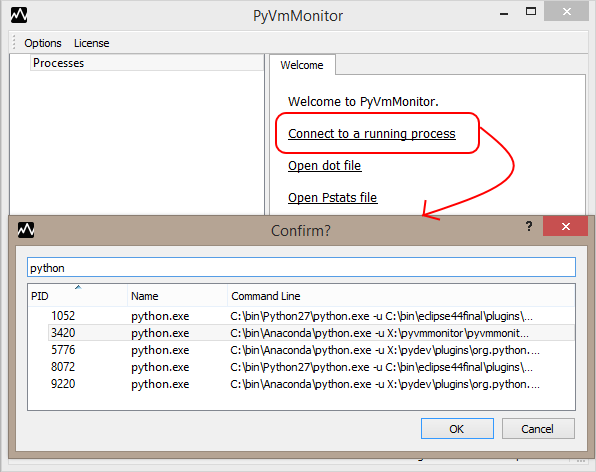Click the Cancel button
Viewport: 596px width, 472px height.
[537, 429]
